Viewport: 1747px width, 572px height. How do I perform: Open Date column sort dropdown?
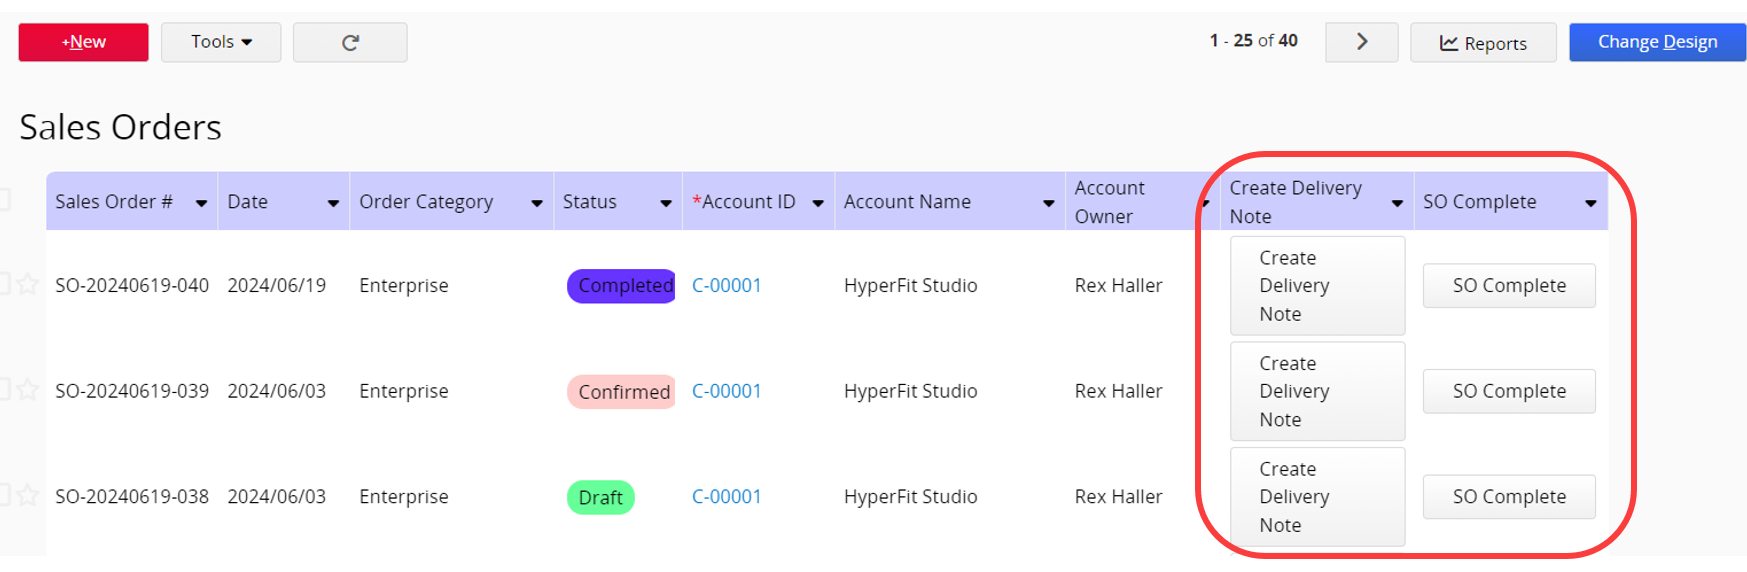click(333, 203)
